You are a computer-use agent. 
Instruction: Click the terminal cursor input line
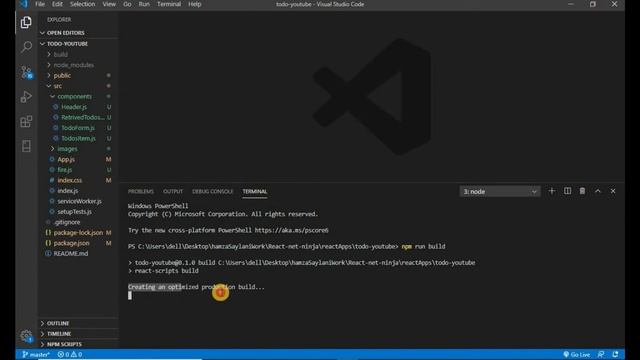(130, 295)
